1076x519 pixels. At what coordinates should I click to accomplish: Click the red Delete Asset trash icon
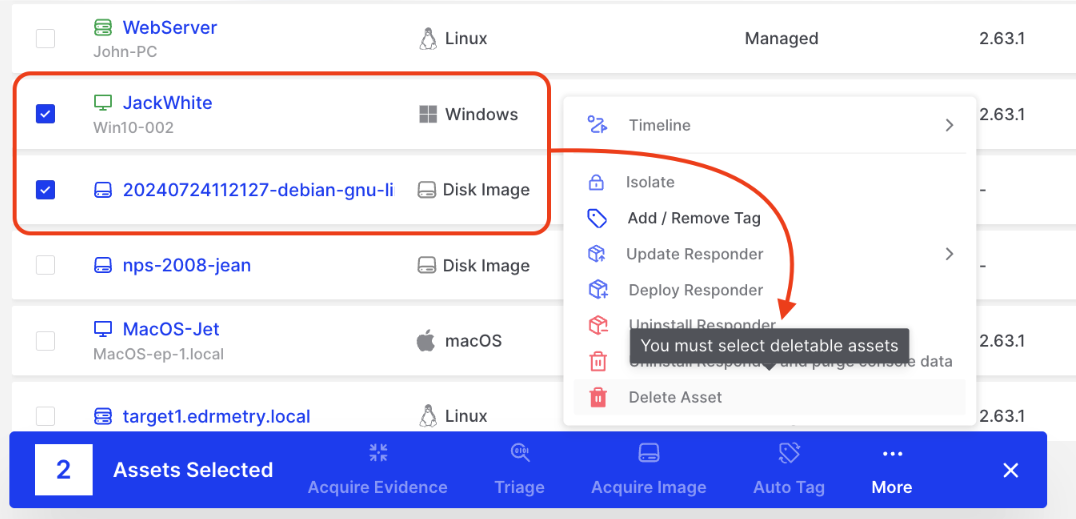tap(597, 397)
